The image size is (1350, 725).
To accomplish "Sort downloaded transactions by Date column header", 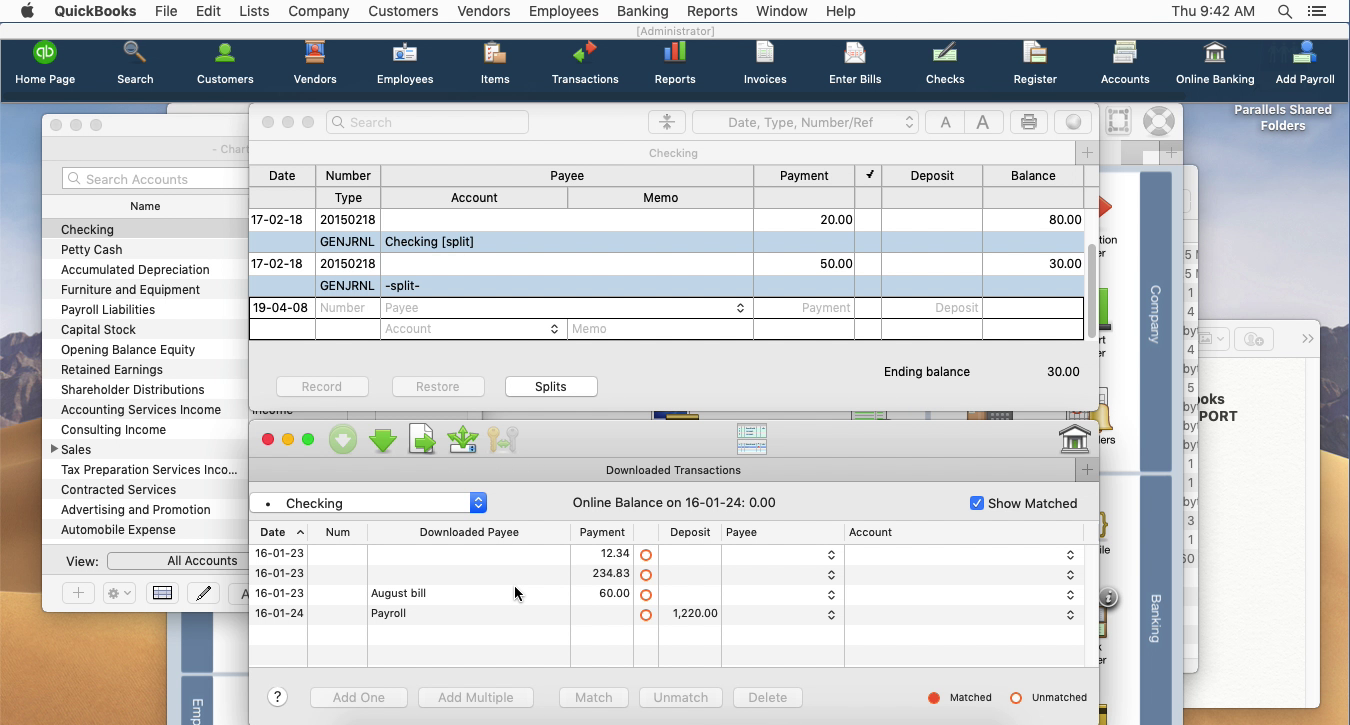I will pyautogui.click(x=278, y=533).
